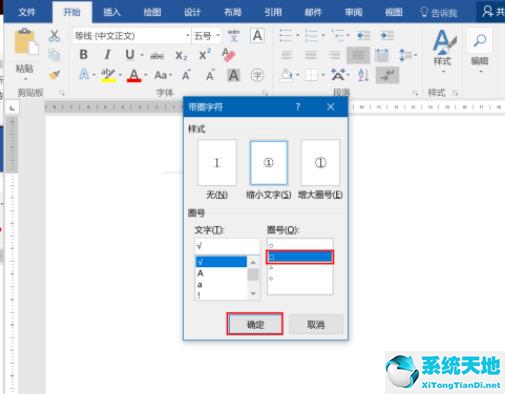Image resolution: width=505 pixels, height=394 pixels.
Task: Expand the font color arrow
Action: (x=145, y=75)
